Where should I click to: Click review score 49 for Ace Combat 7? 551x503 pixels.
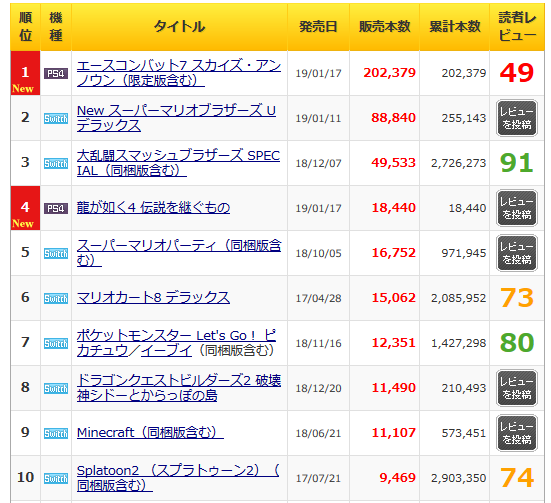(517, 73)
